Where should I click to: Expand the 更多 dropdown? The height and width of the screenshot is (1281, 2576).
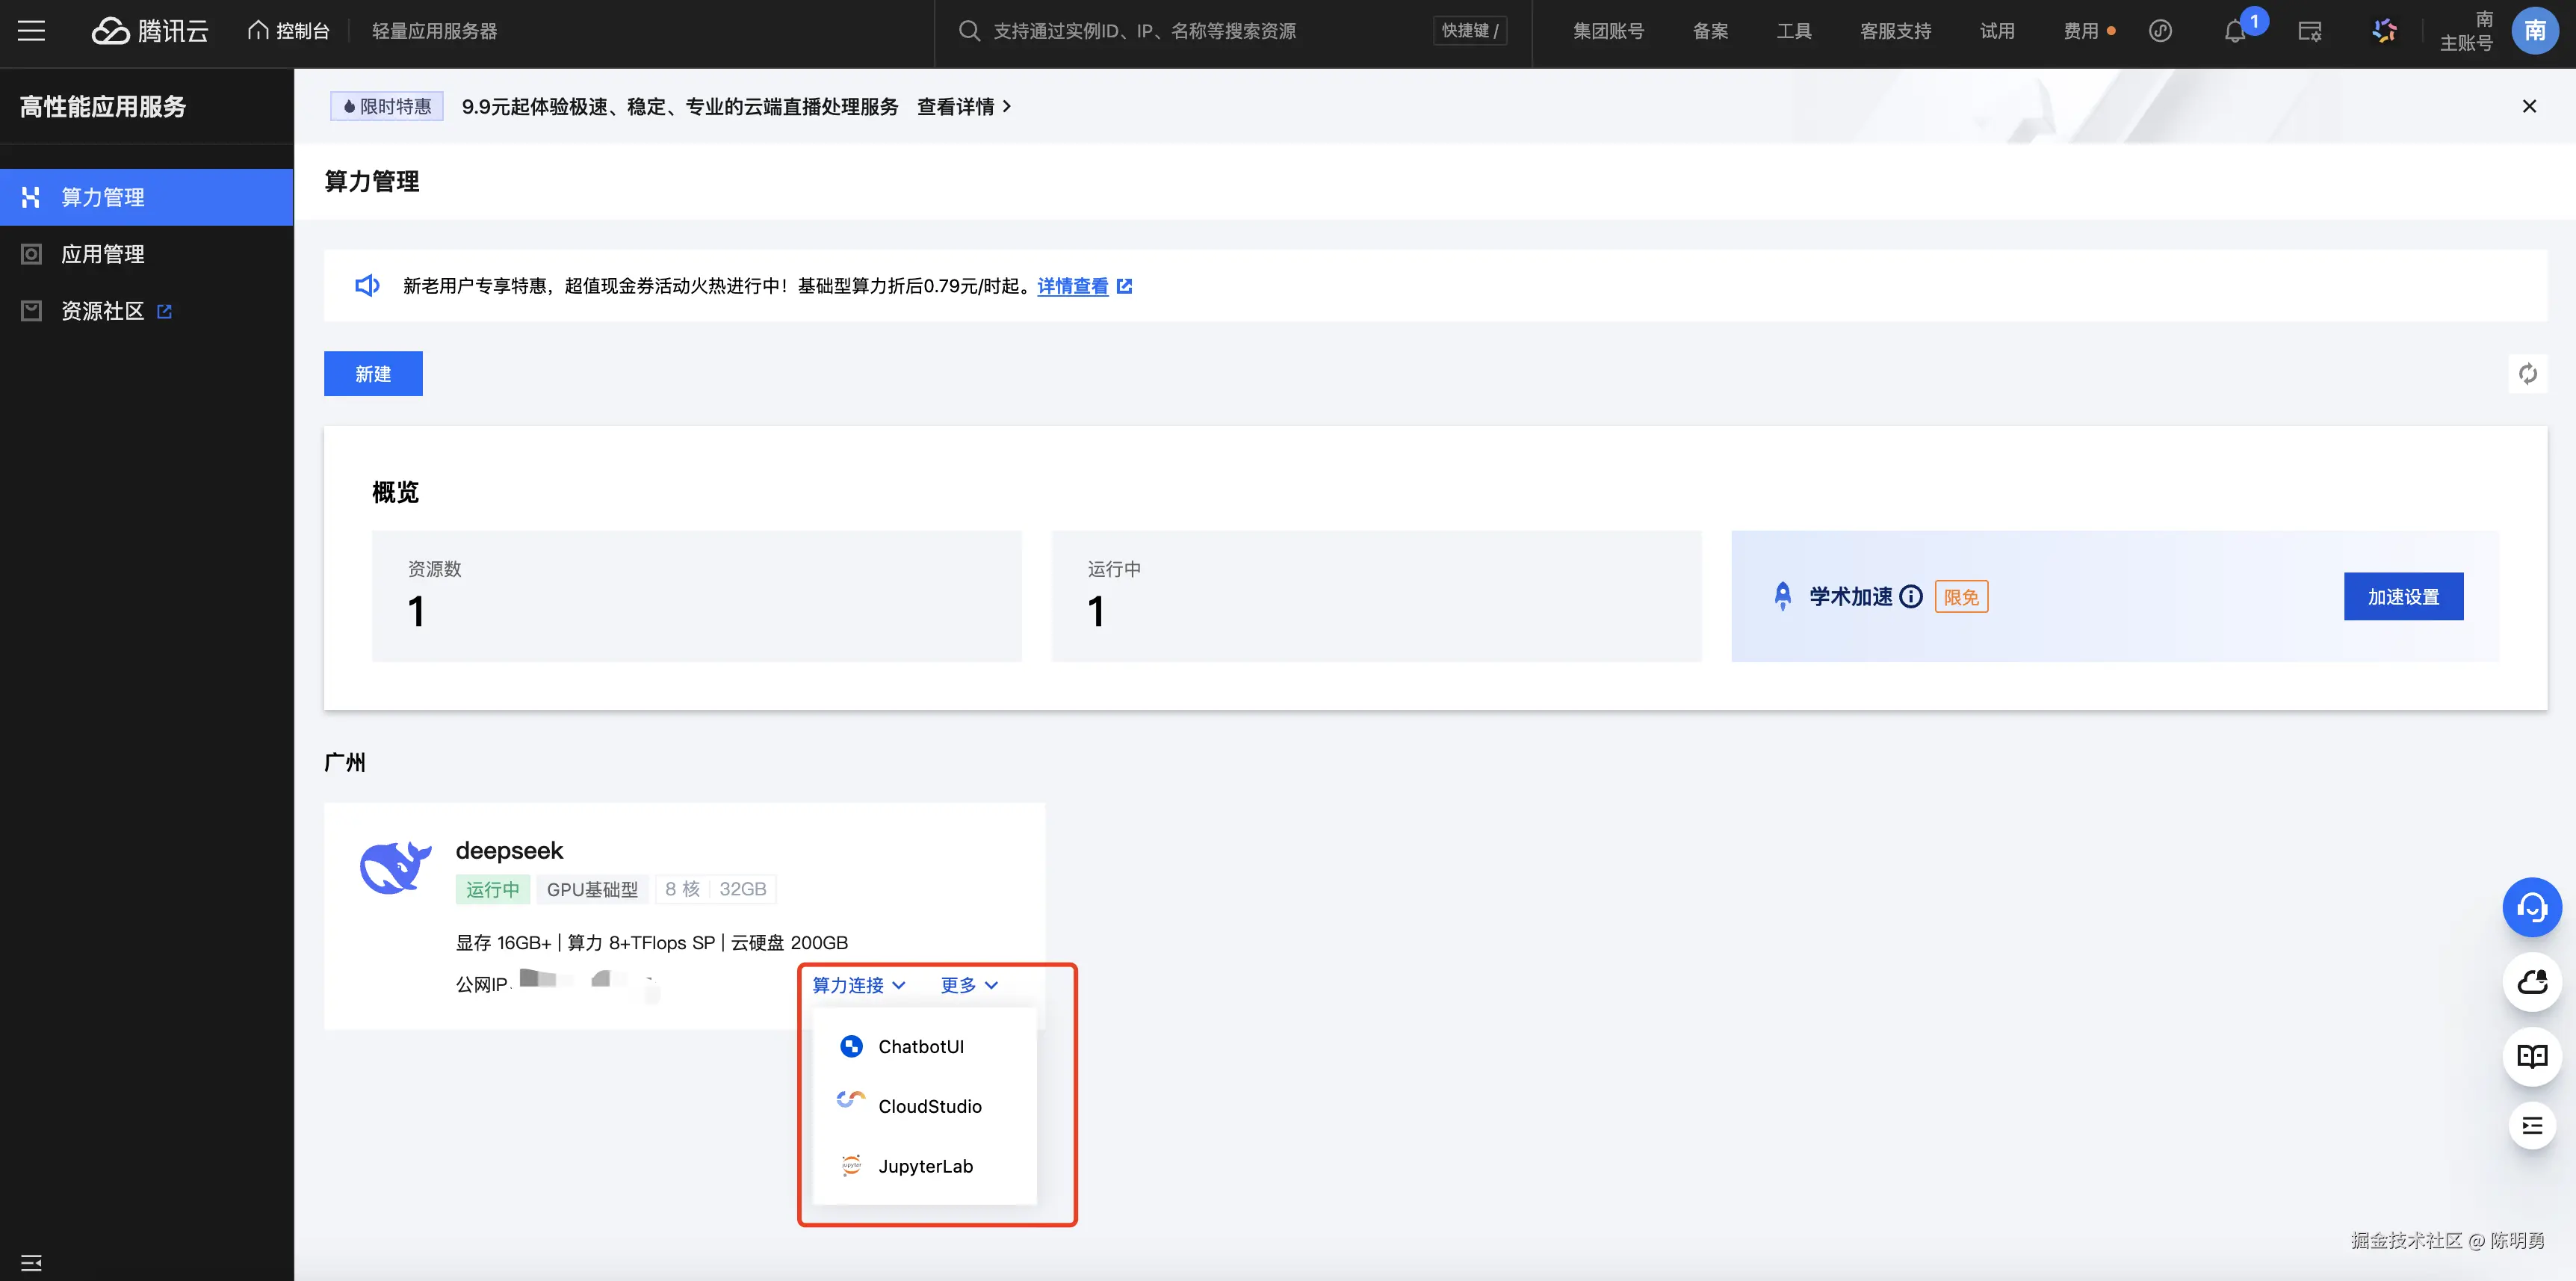(x=968, y=985)
